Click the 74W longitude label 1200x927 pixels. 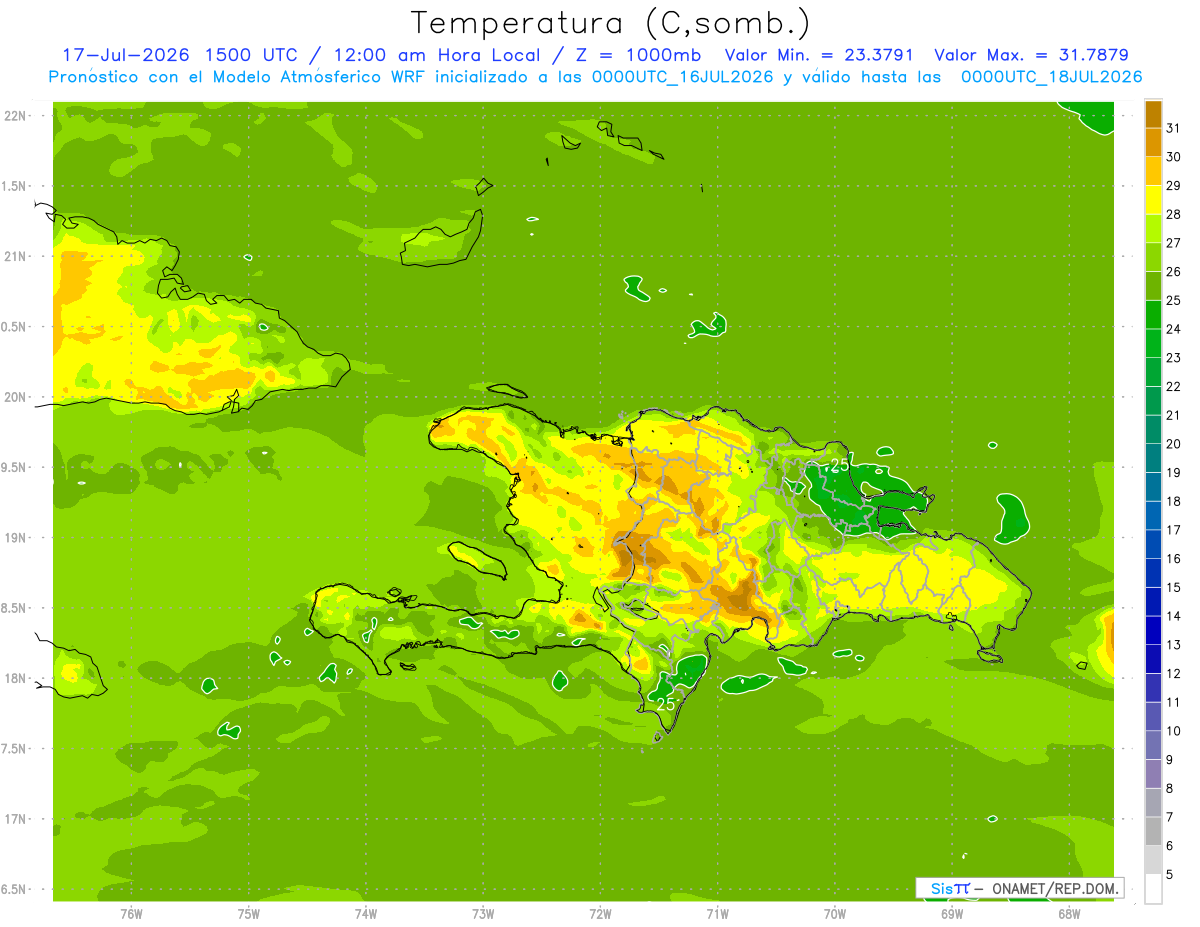click(366, 913)
